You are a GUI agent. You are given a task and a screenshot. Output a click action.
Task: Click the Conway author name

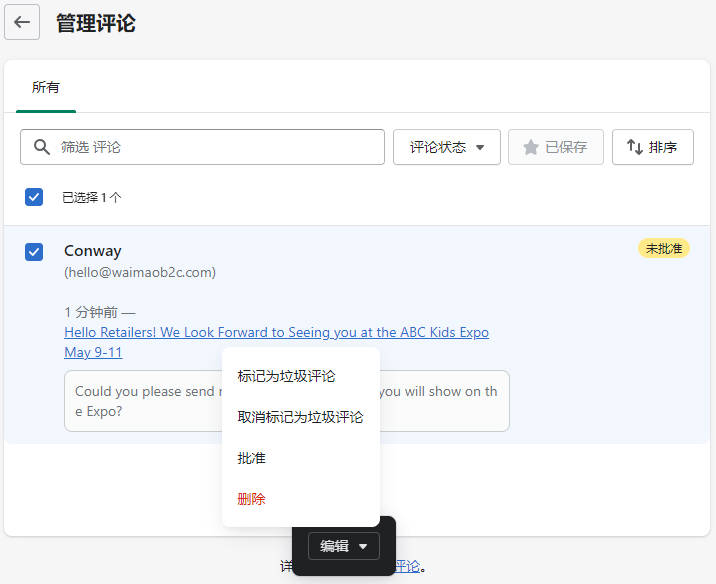click(93, 251)
